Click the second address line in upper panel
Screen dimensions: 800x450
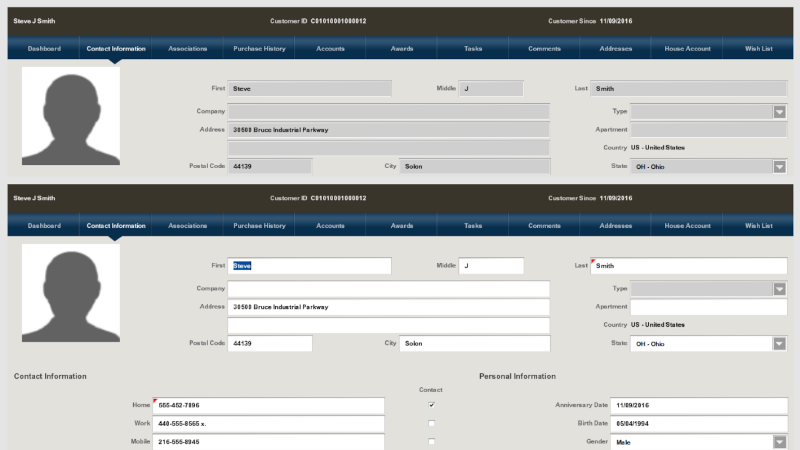pyautogui.click(x=389, y=148)
